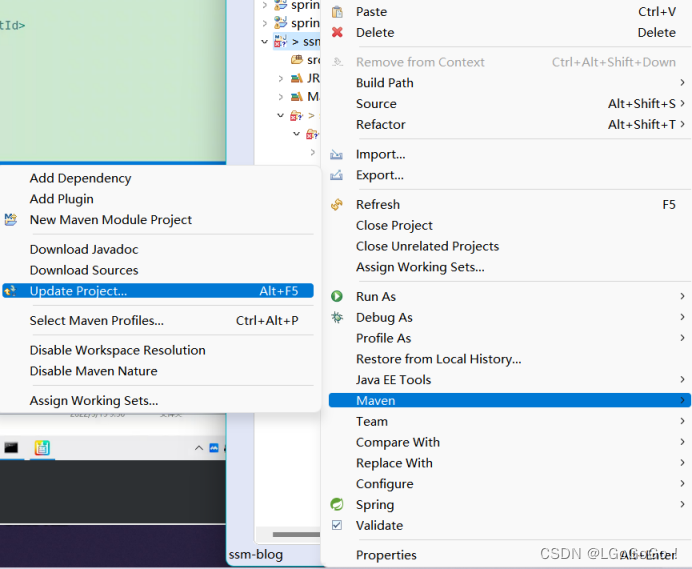Screen dimensions: 692x569
Task: Open Properties from the context menu
Action: (510, 554)
